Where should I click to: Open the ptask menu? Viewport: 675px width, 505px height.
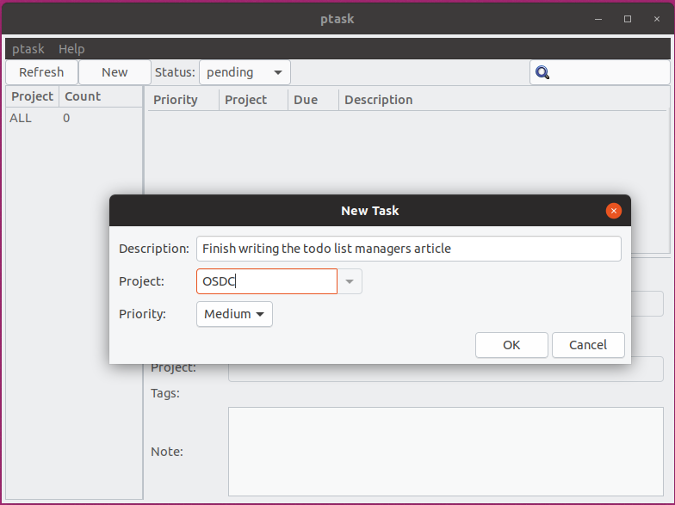coord(28,49)
